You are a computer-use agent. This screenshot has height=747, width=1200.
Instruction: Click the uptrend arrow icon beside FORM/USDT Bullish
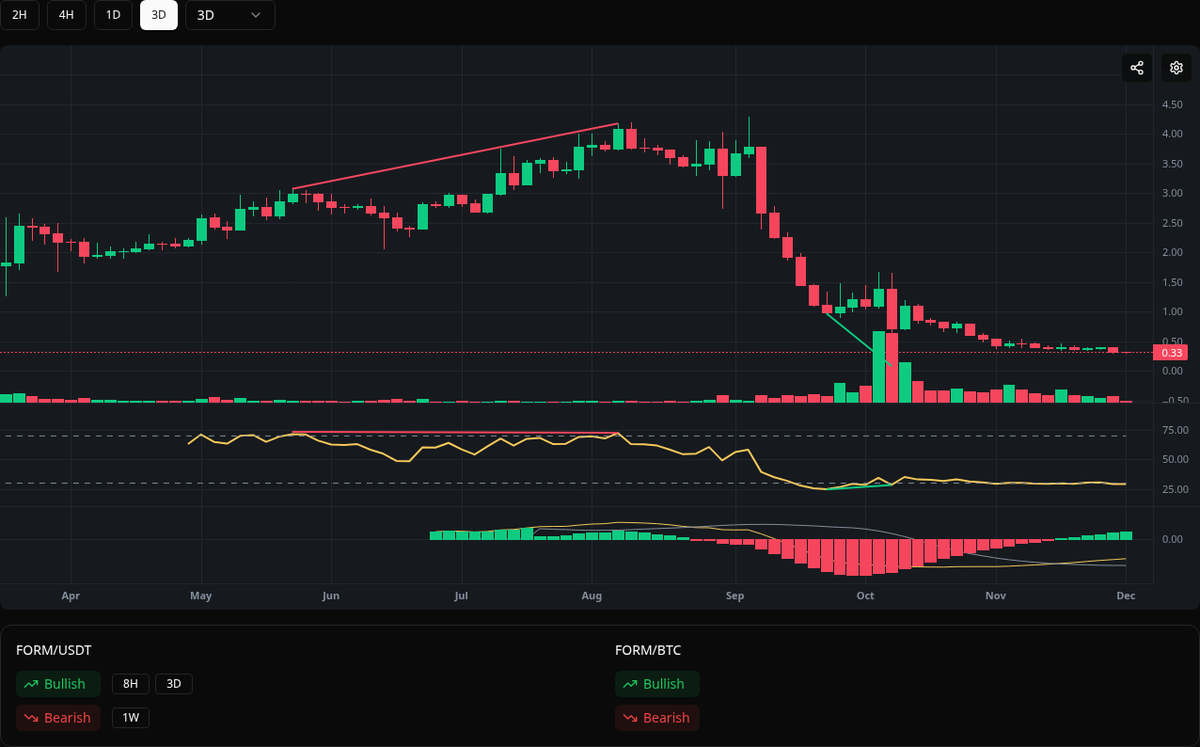point(31,683)
